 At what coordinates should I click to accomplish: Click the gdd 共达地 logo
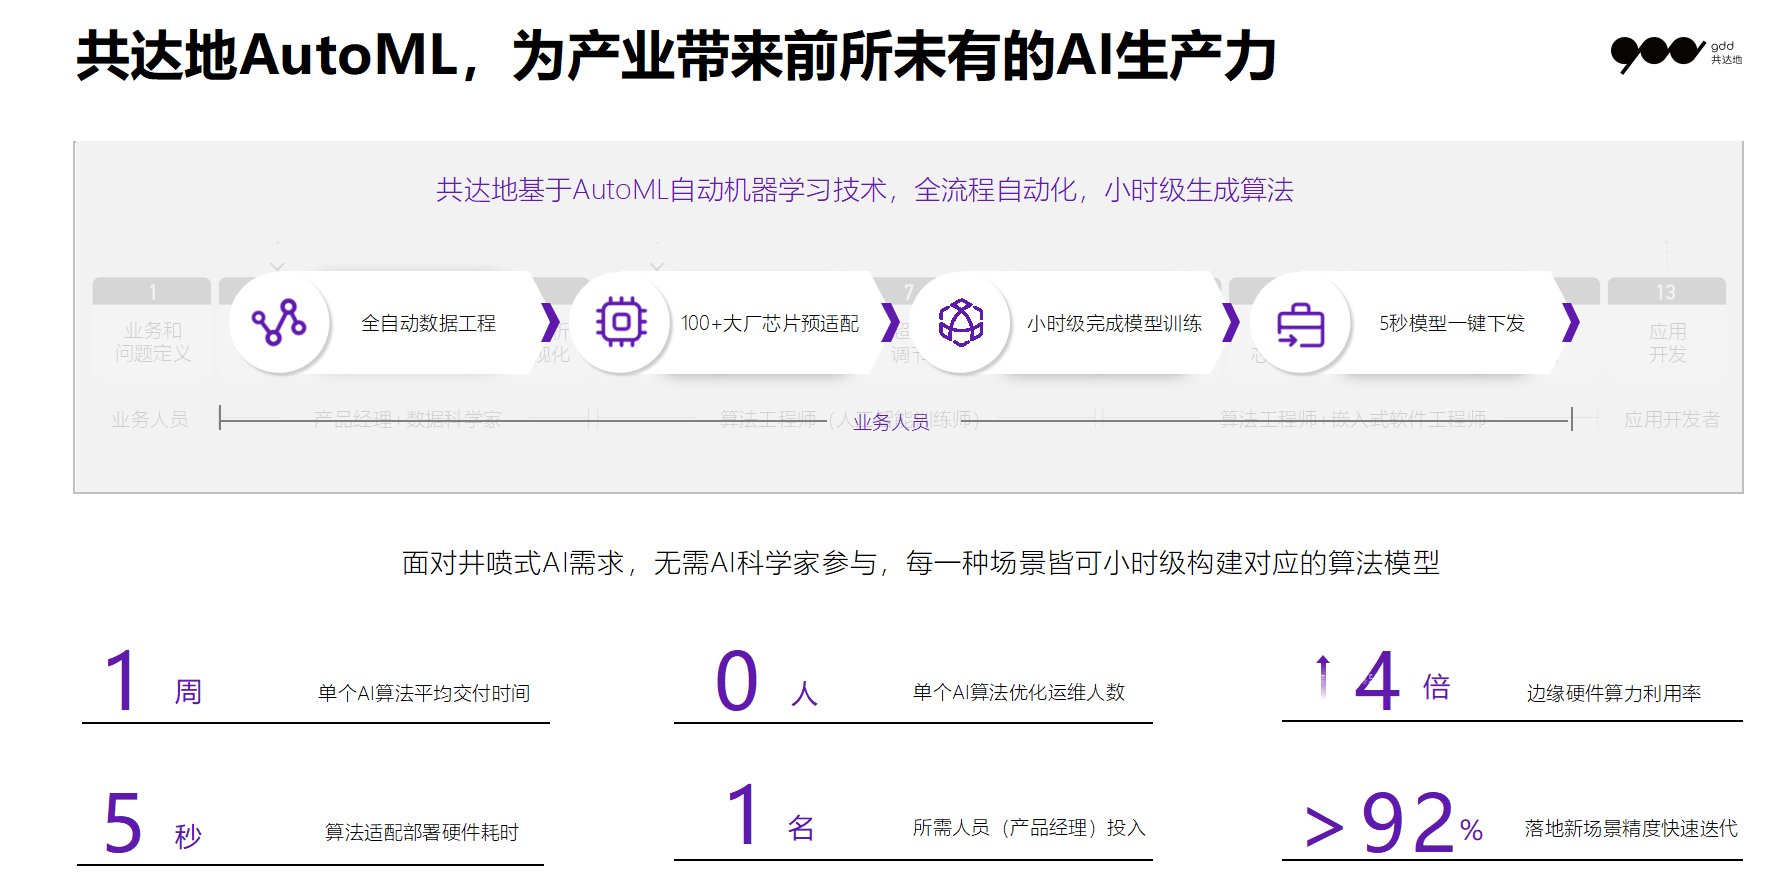click(x=1676, y=54)
